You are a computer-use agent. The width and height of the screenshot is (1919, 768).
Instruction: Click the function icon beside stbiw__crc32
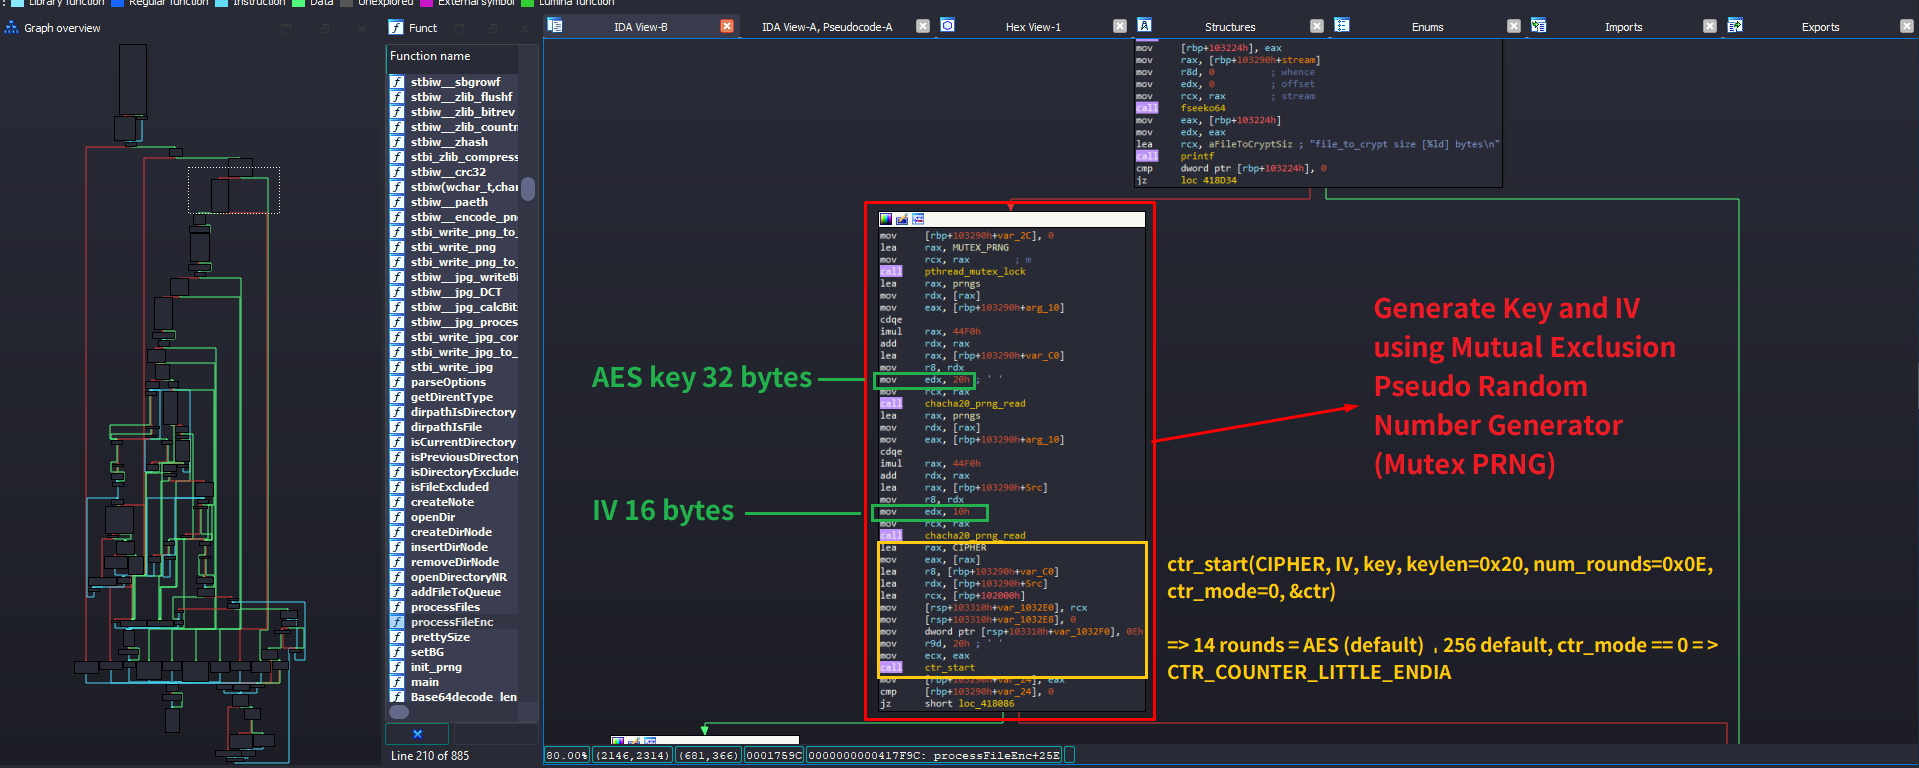click(x=397, y=172)
